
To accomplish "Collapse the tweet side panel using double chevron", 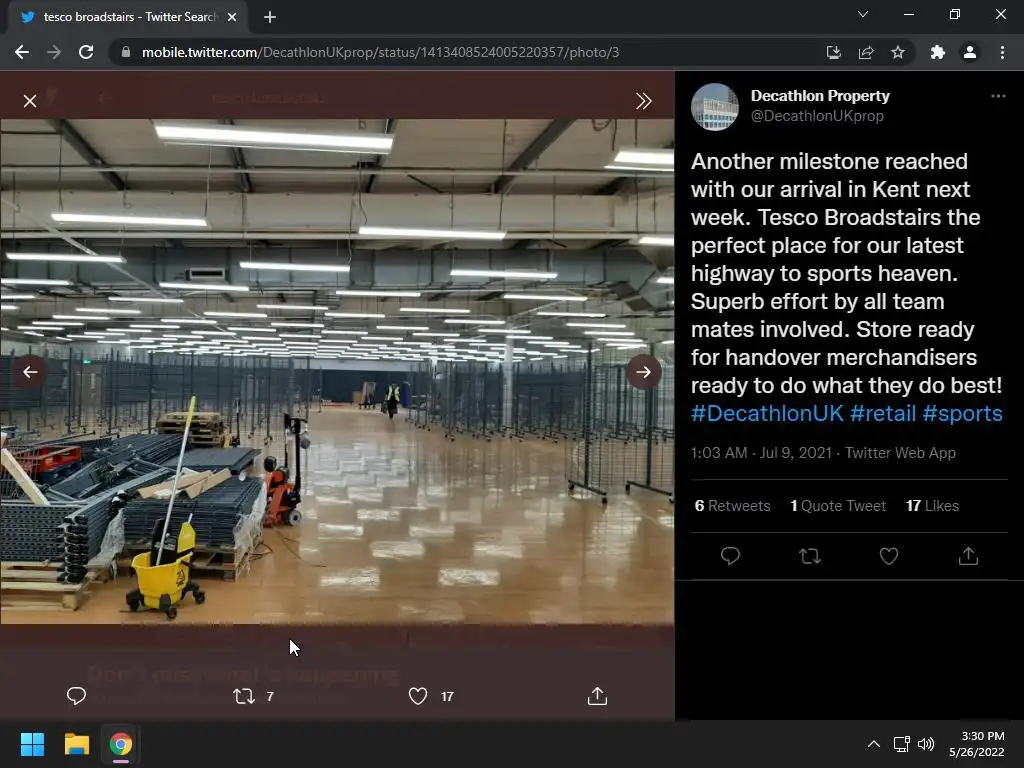I will [643, 101].
